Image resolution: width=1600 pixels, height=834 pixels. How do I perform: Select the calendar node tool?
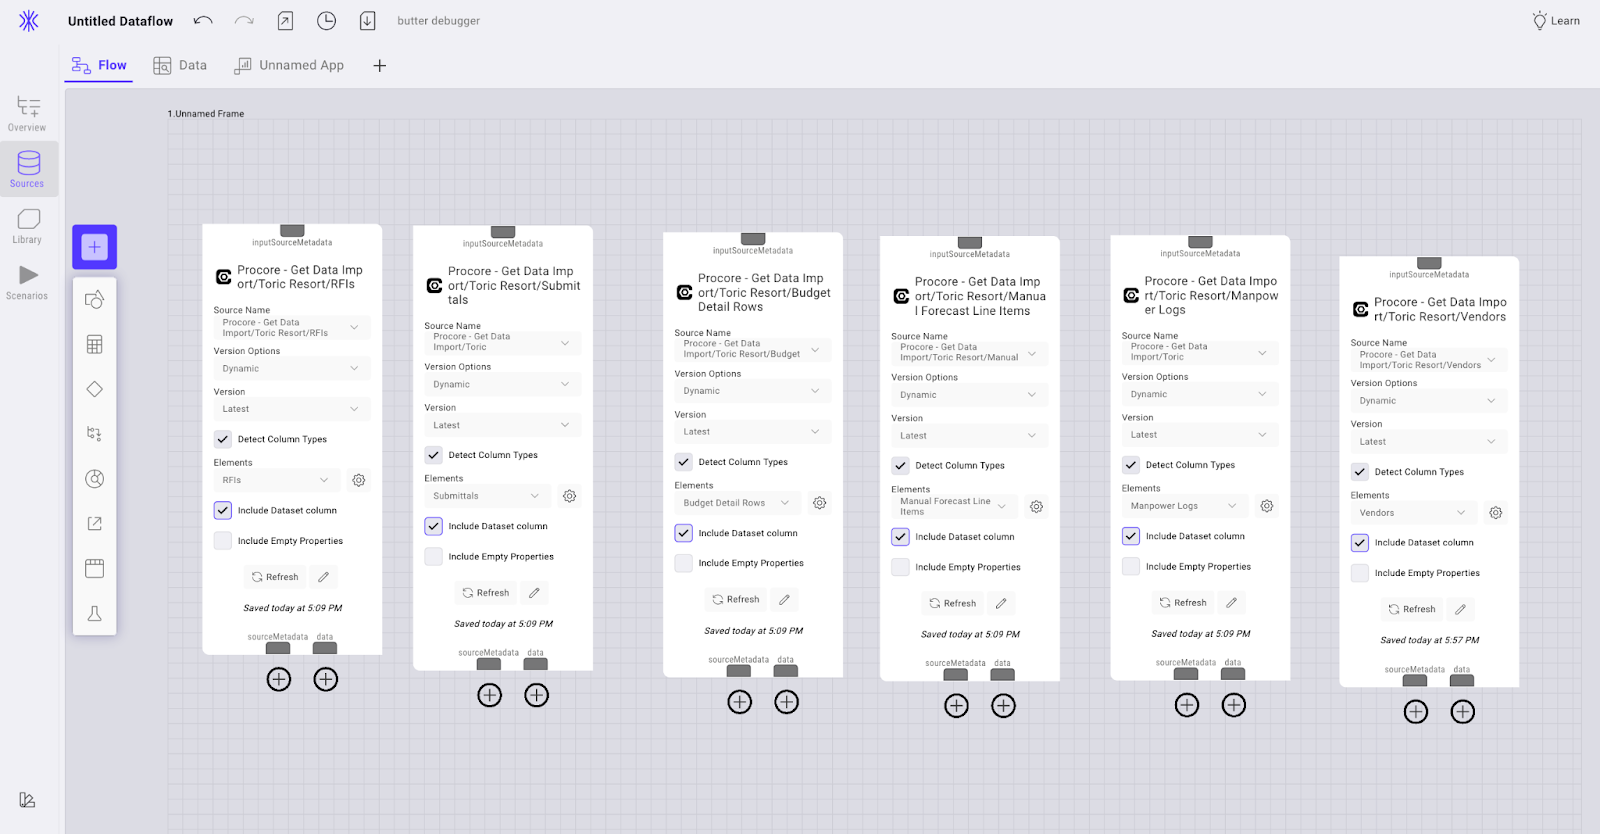95,569
